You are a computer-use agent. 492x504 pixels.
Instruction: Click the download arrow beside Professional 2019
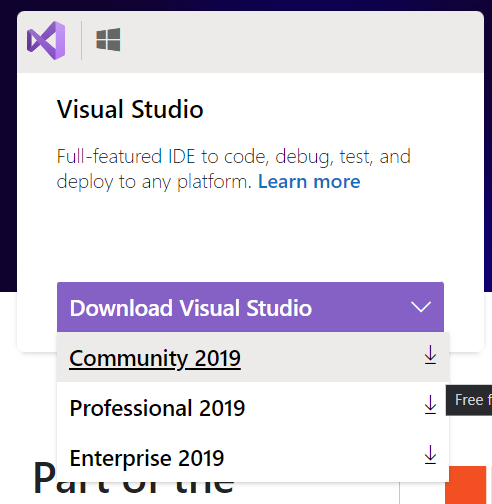430,405
